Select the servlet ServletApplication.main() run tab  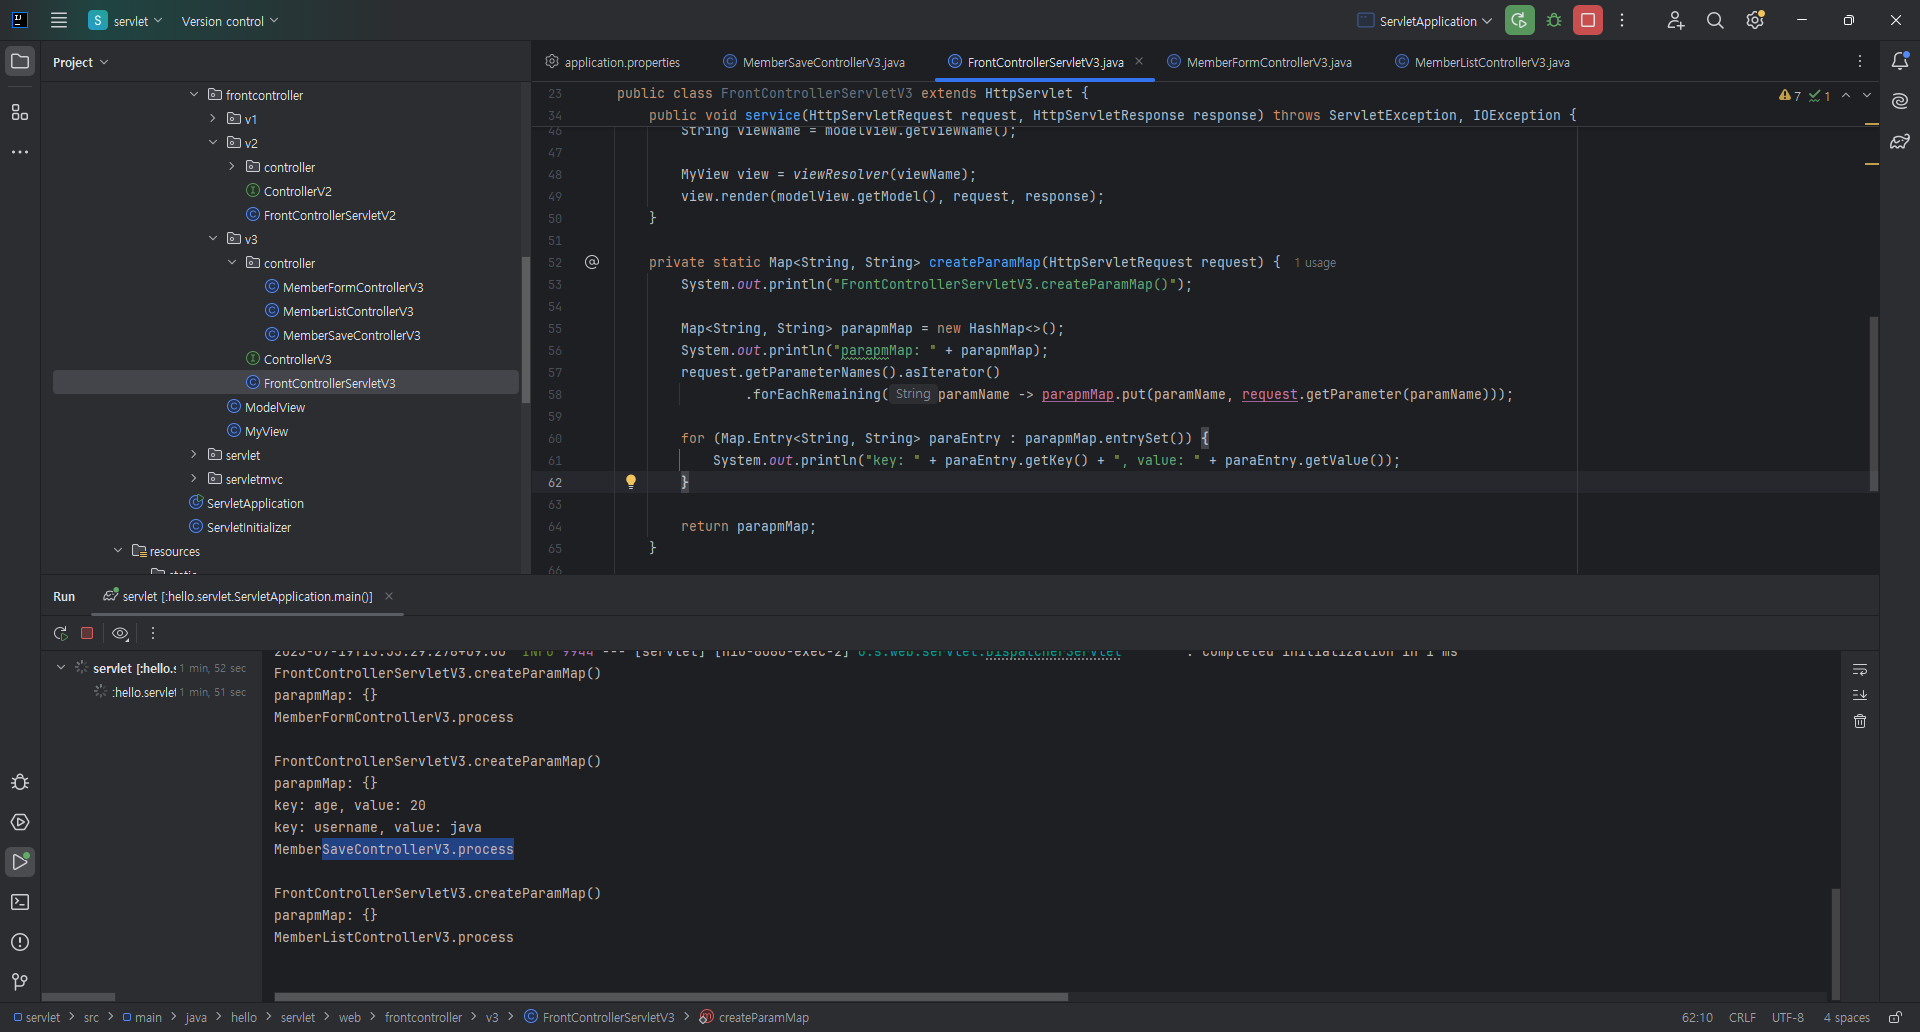[x=238, y=596]
